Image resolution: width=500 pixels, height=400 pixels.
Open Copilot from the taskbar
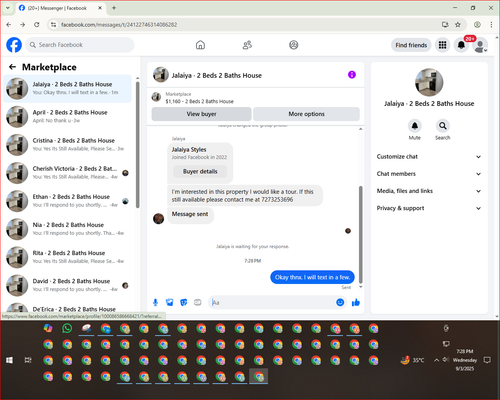48,328
